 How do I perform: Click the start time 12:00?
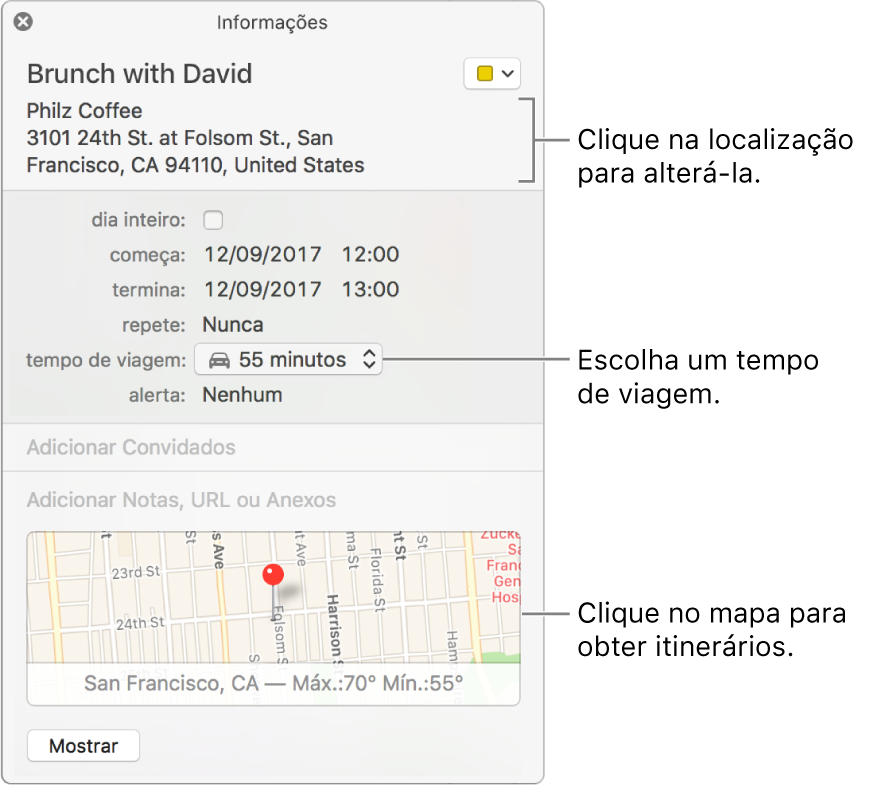coord(370,254)
